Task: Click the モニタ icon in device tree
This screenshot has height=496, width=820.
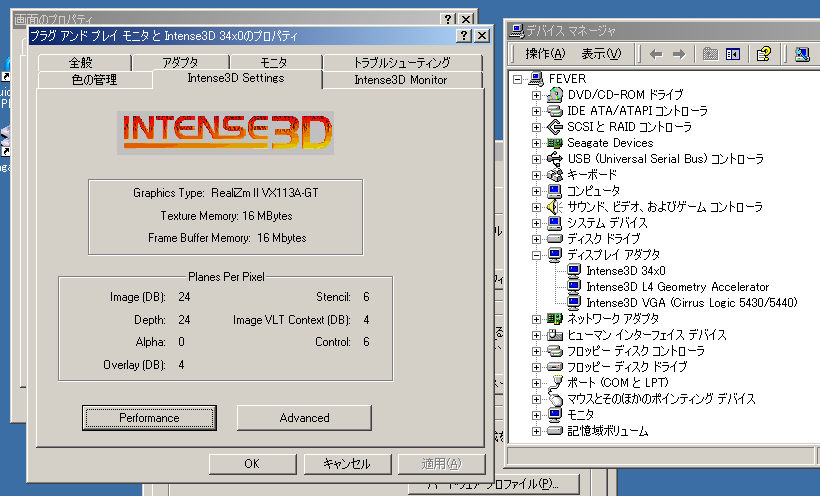Action: click(554, 415)
